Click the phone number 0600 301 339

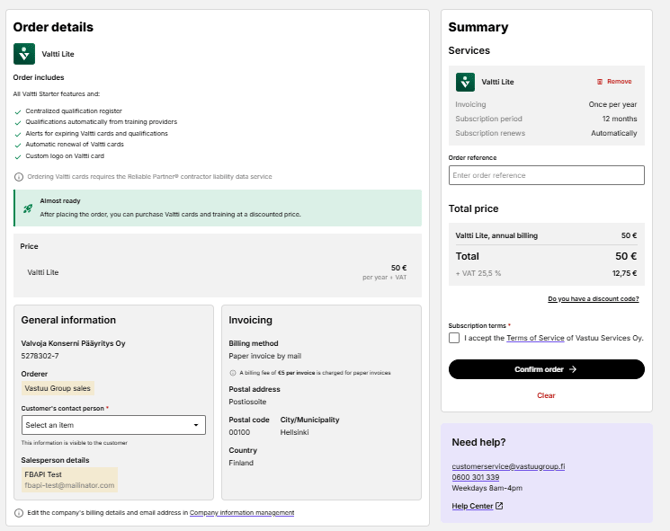476,477
